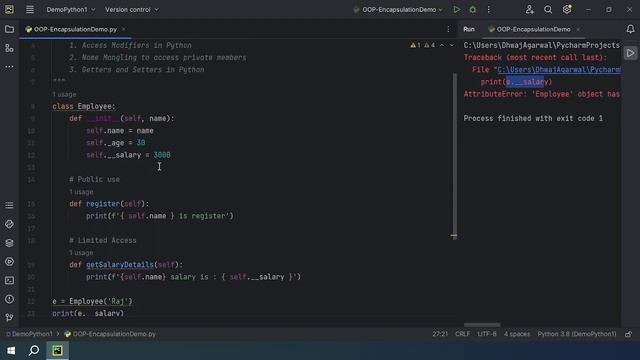Open Code With Me user icon

529,9
